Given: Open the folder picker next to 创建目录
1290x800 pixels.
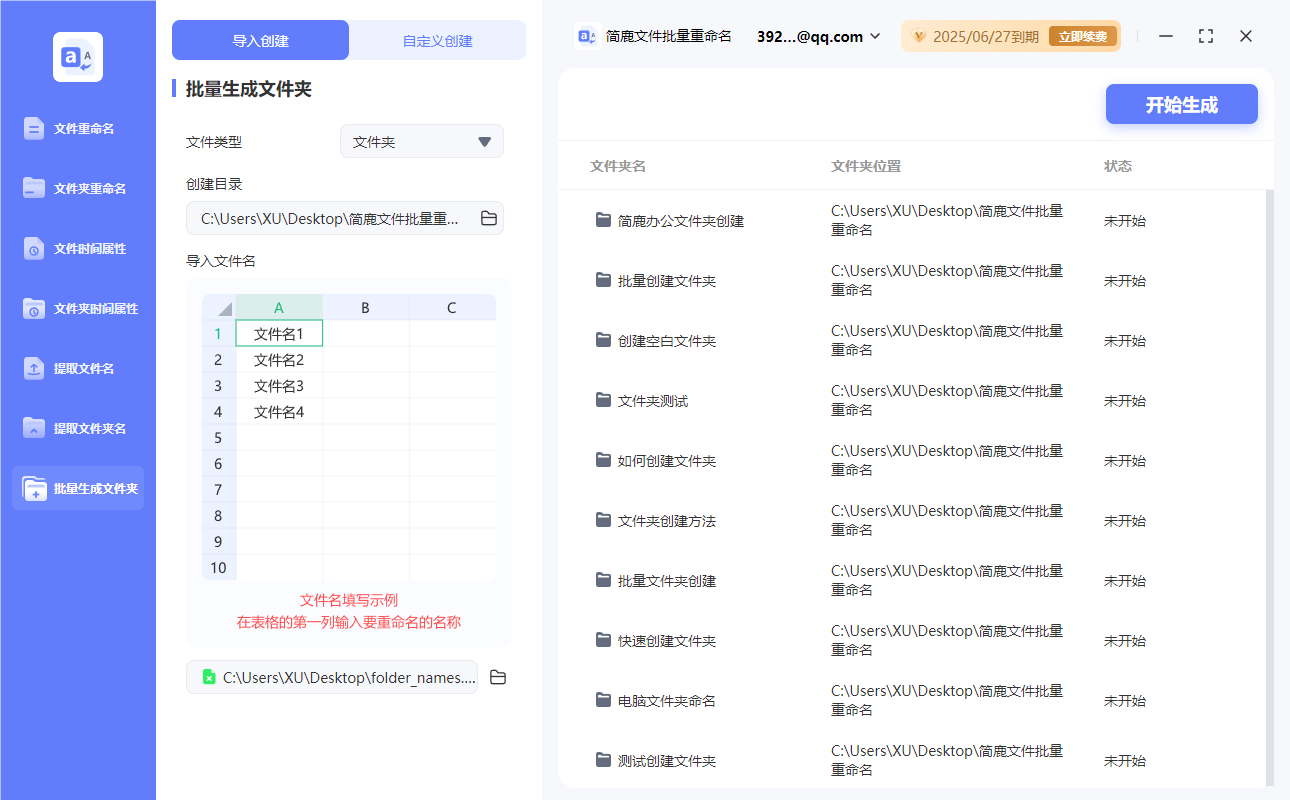Looking at the screenshot, I should (488, 218).
